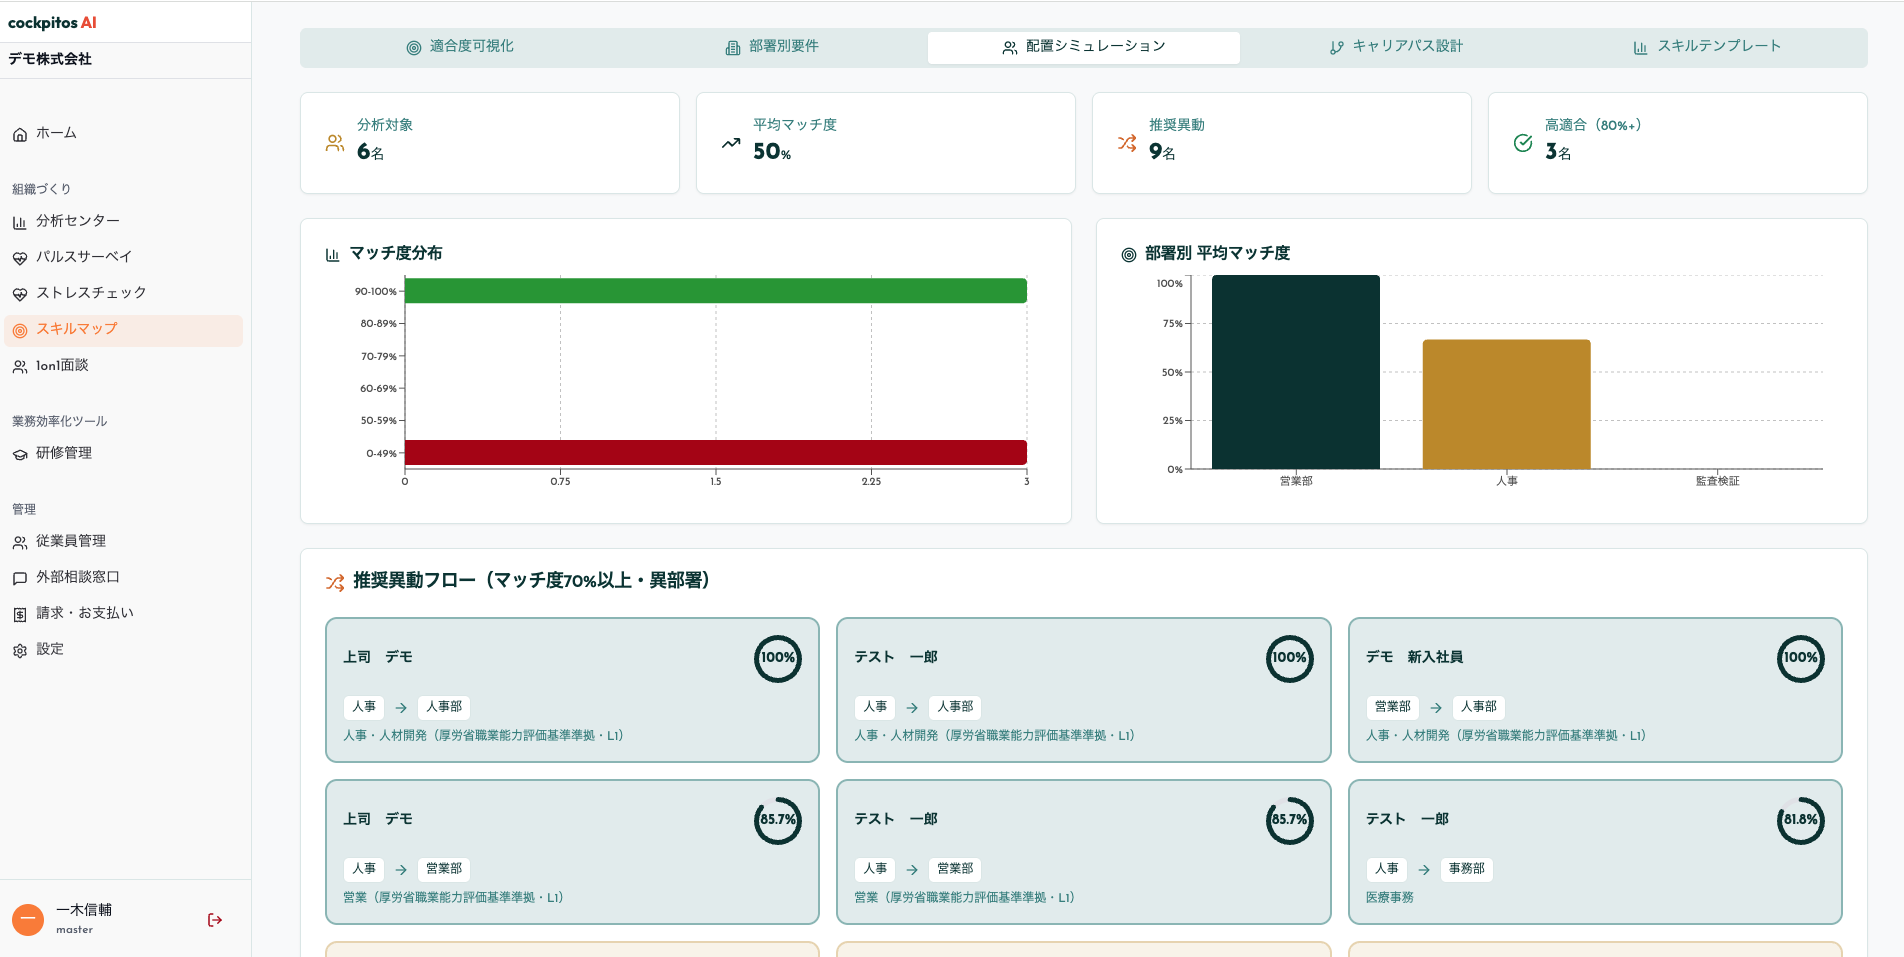Click the arrow icon in デモ 新入社員 card
The height and width of the screenshot is (957, 1904).
(1436, 708)
